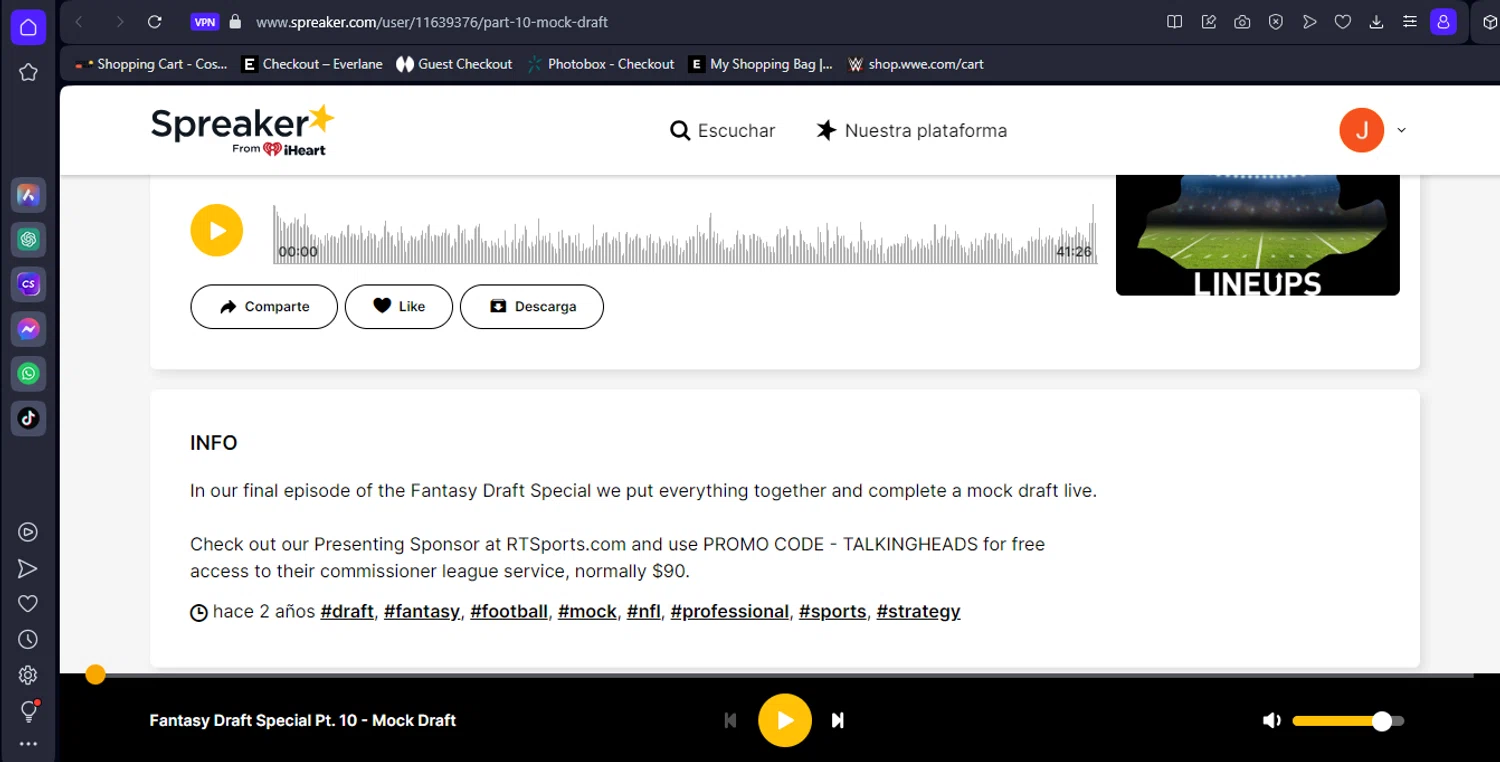
Task: Open the LINEUPS episode artwork
Action: click(x=1258, y=235)
